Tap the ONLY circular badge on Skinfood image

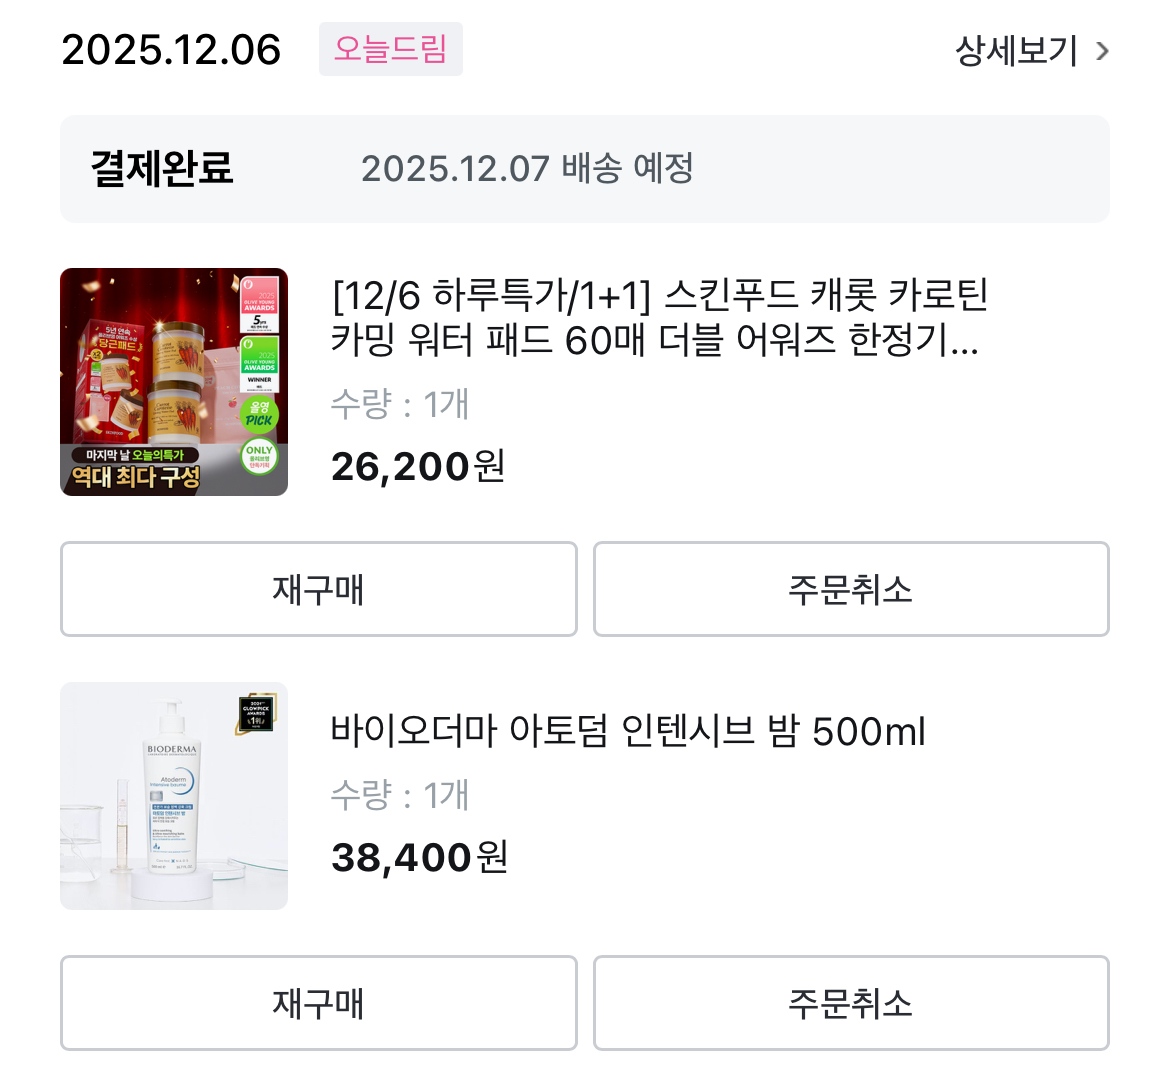259,457
